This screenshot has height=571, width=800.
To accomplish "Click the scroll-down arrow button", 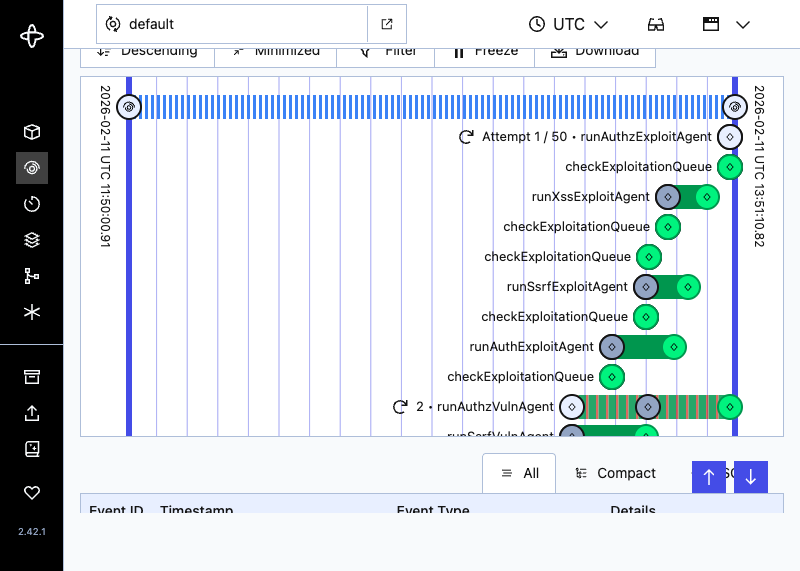I will (x=750, y=477).
